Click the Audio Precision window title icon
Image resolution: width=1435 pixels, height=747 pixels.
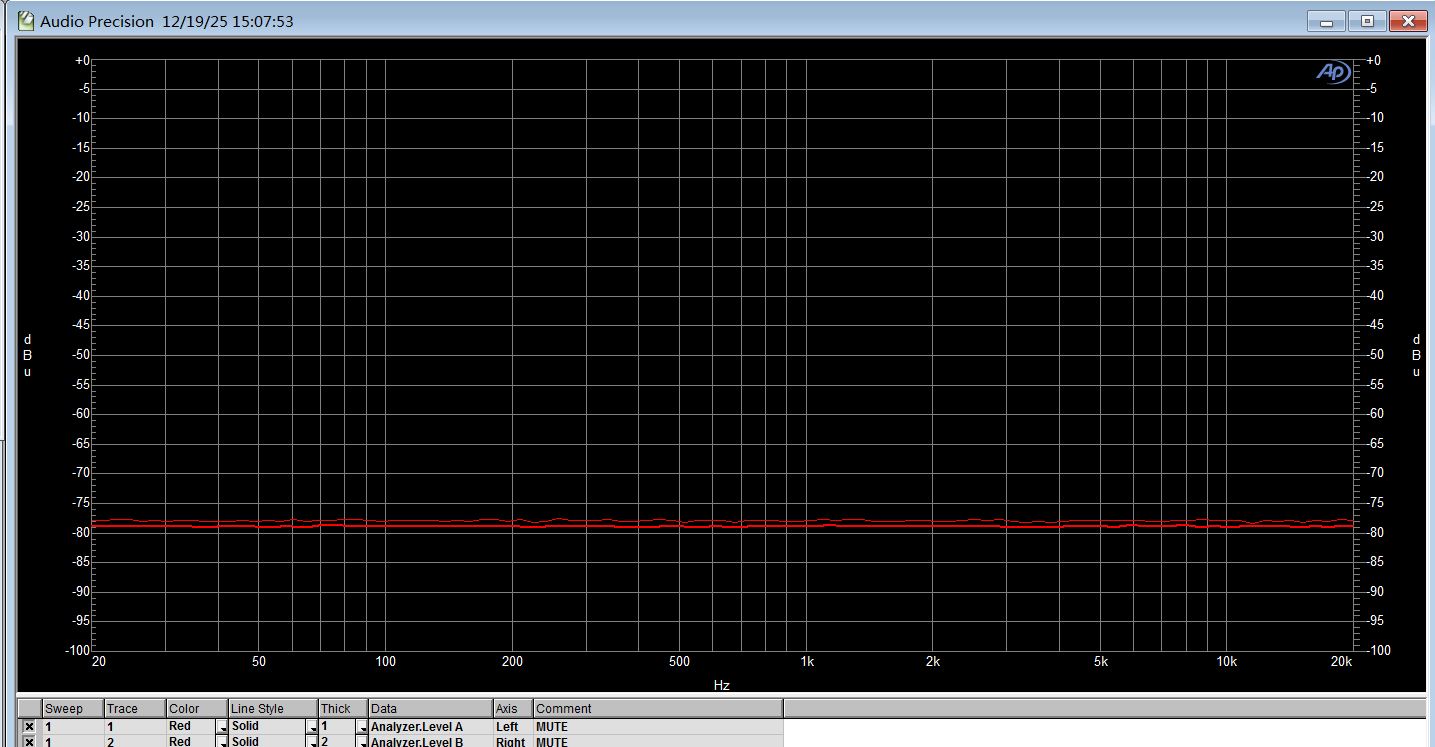click(26, 20)
